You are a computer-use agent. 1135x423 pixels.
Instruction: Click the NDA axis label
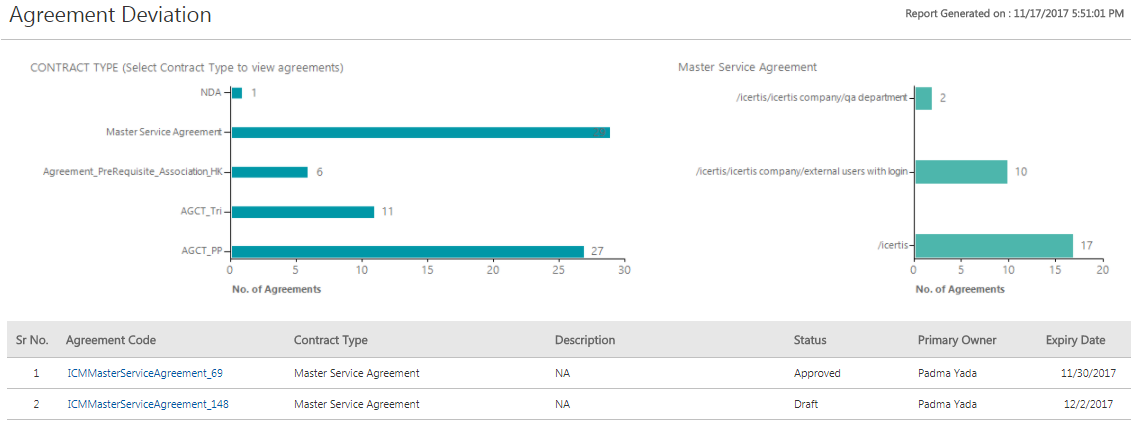[210, 93]
